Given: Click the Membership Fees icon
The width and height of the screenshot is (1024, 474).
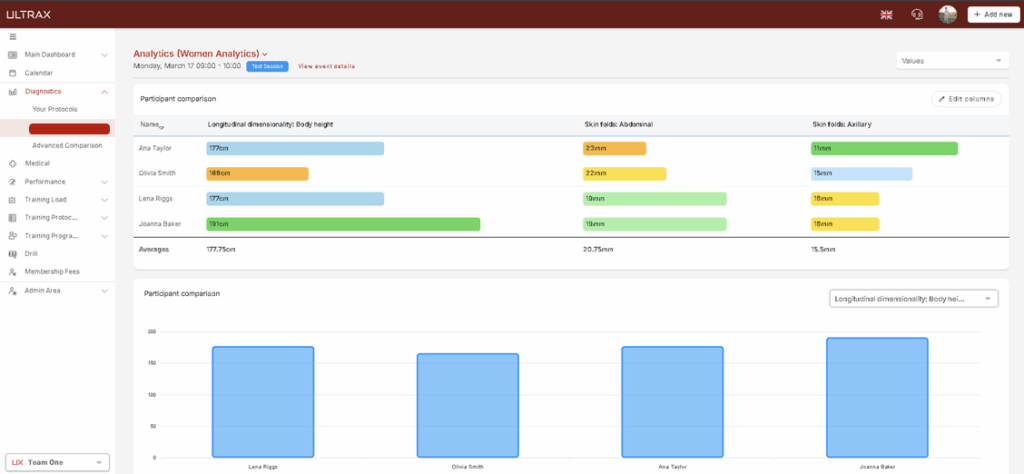Looking at the screenshot, I should coord(13,272).
